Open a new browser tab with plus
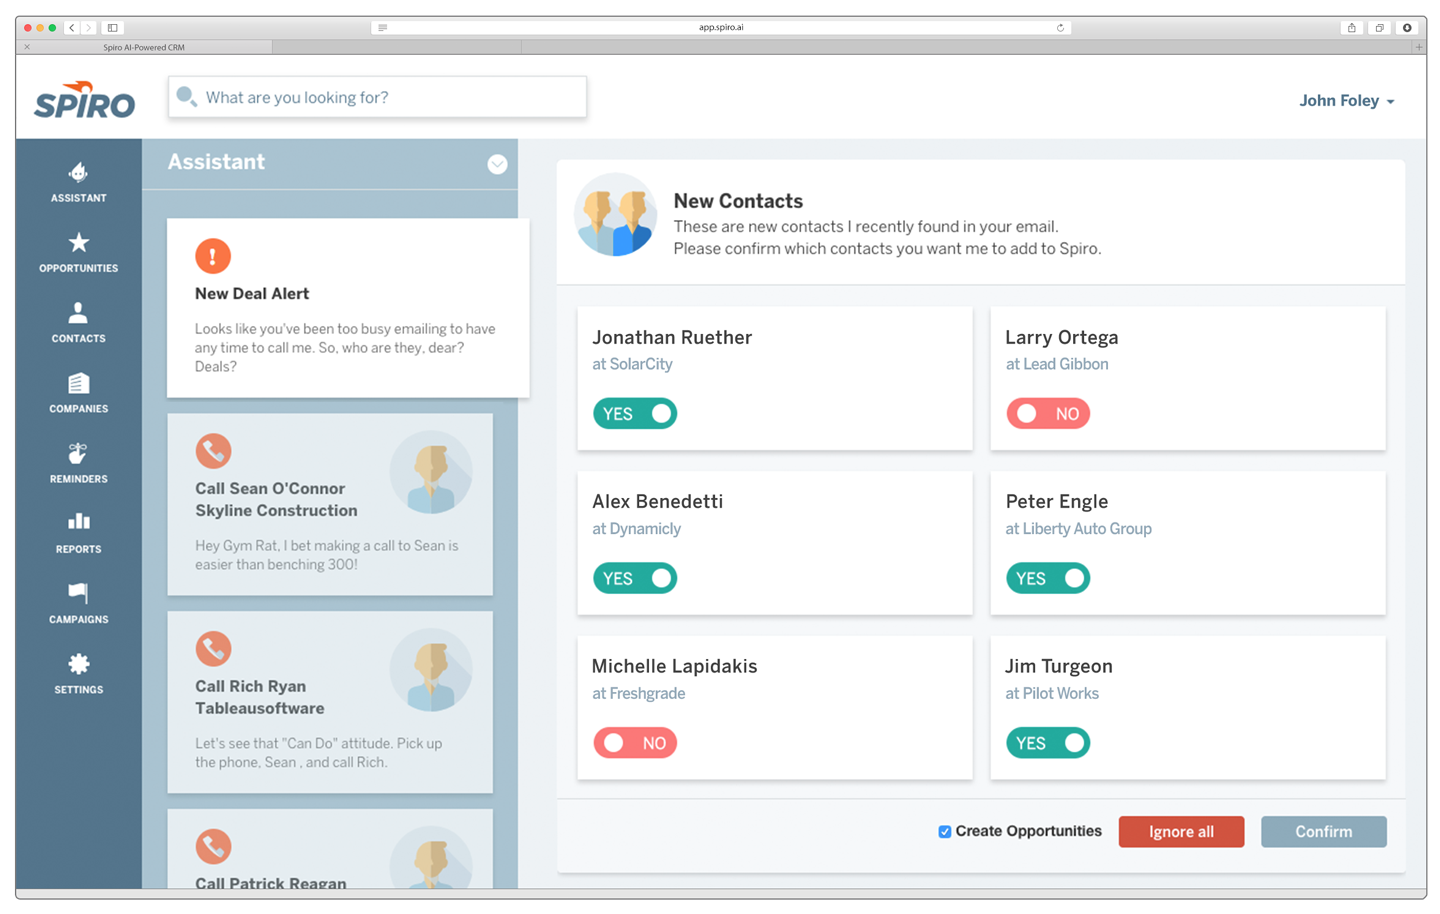Viewport: 1440px width, 914px height. tap(1418, 47)
